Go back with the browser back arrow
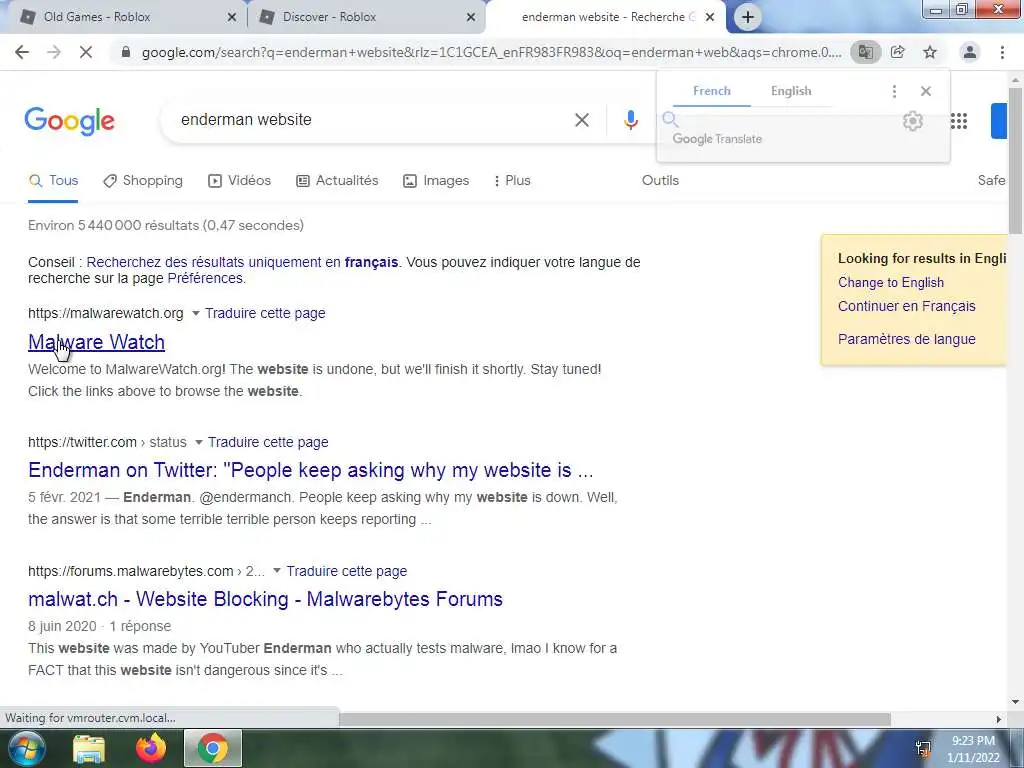Viewport: 1024px width, 768px height. coord(22,52)
